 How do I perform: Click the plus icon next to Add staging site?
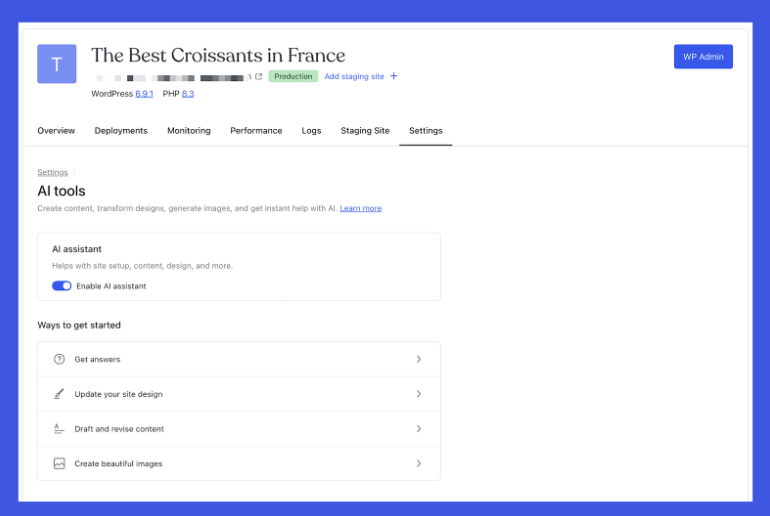394,76
